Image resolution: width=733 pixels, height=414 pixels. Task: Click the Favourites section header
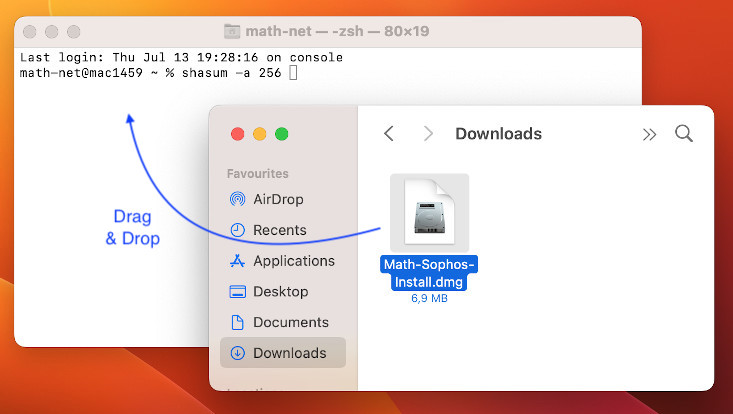(258, 174)
